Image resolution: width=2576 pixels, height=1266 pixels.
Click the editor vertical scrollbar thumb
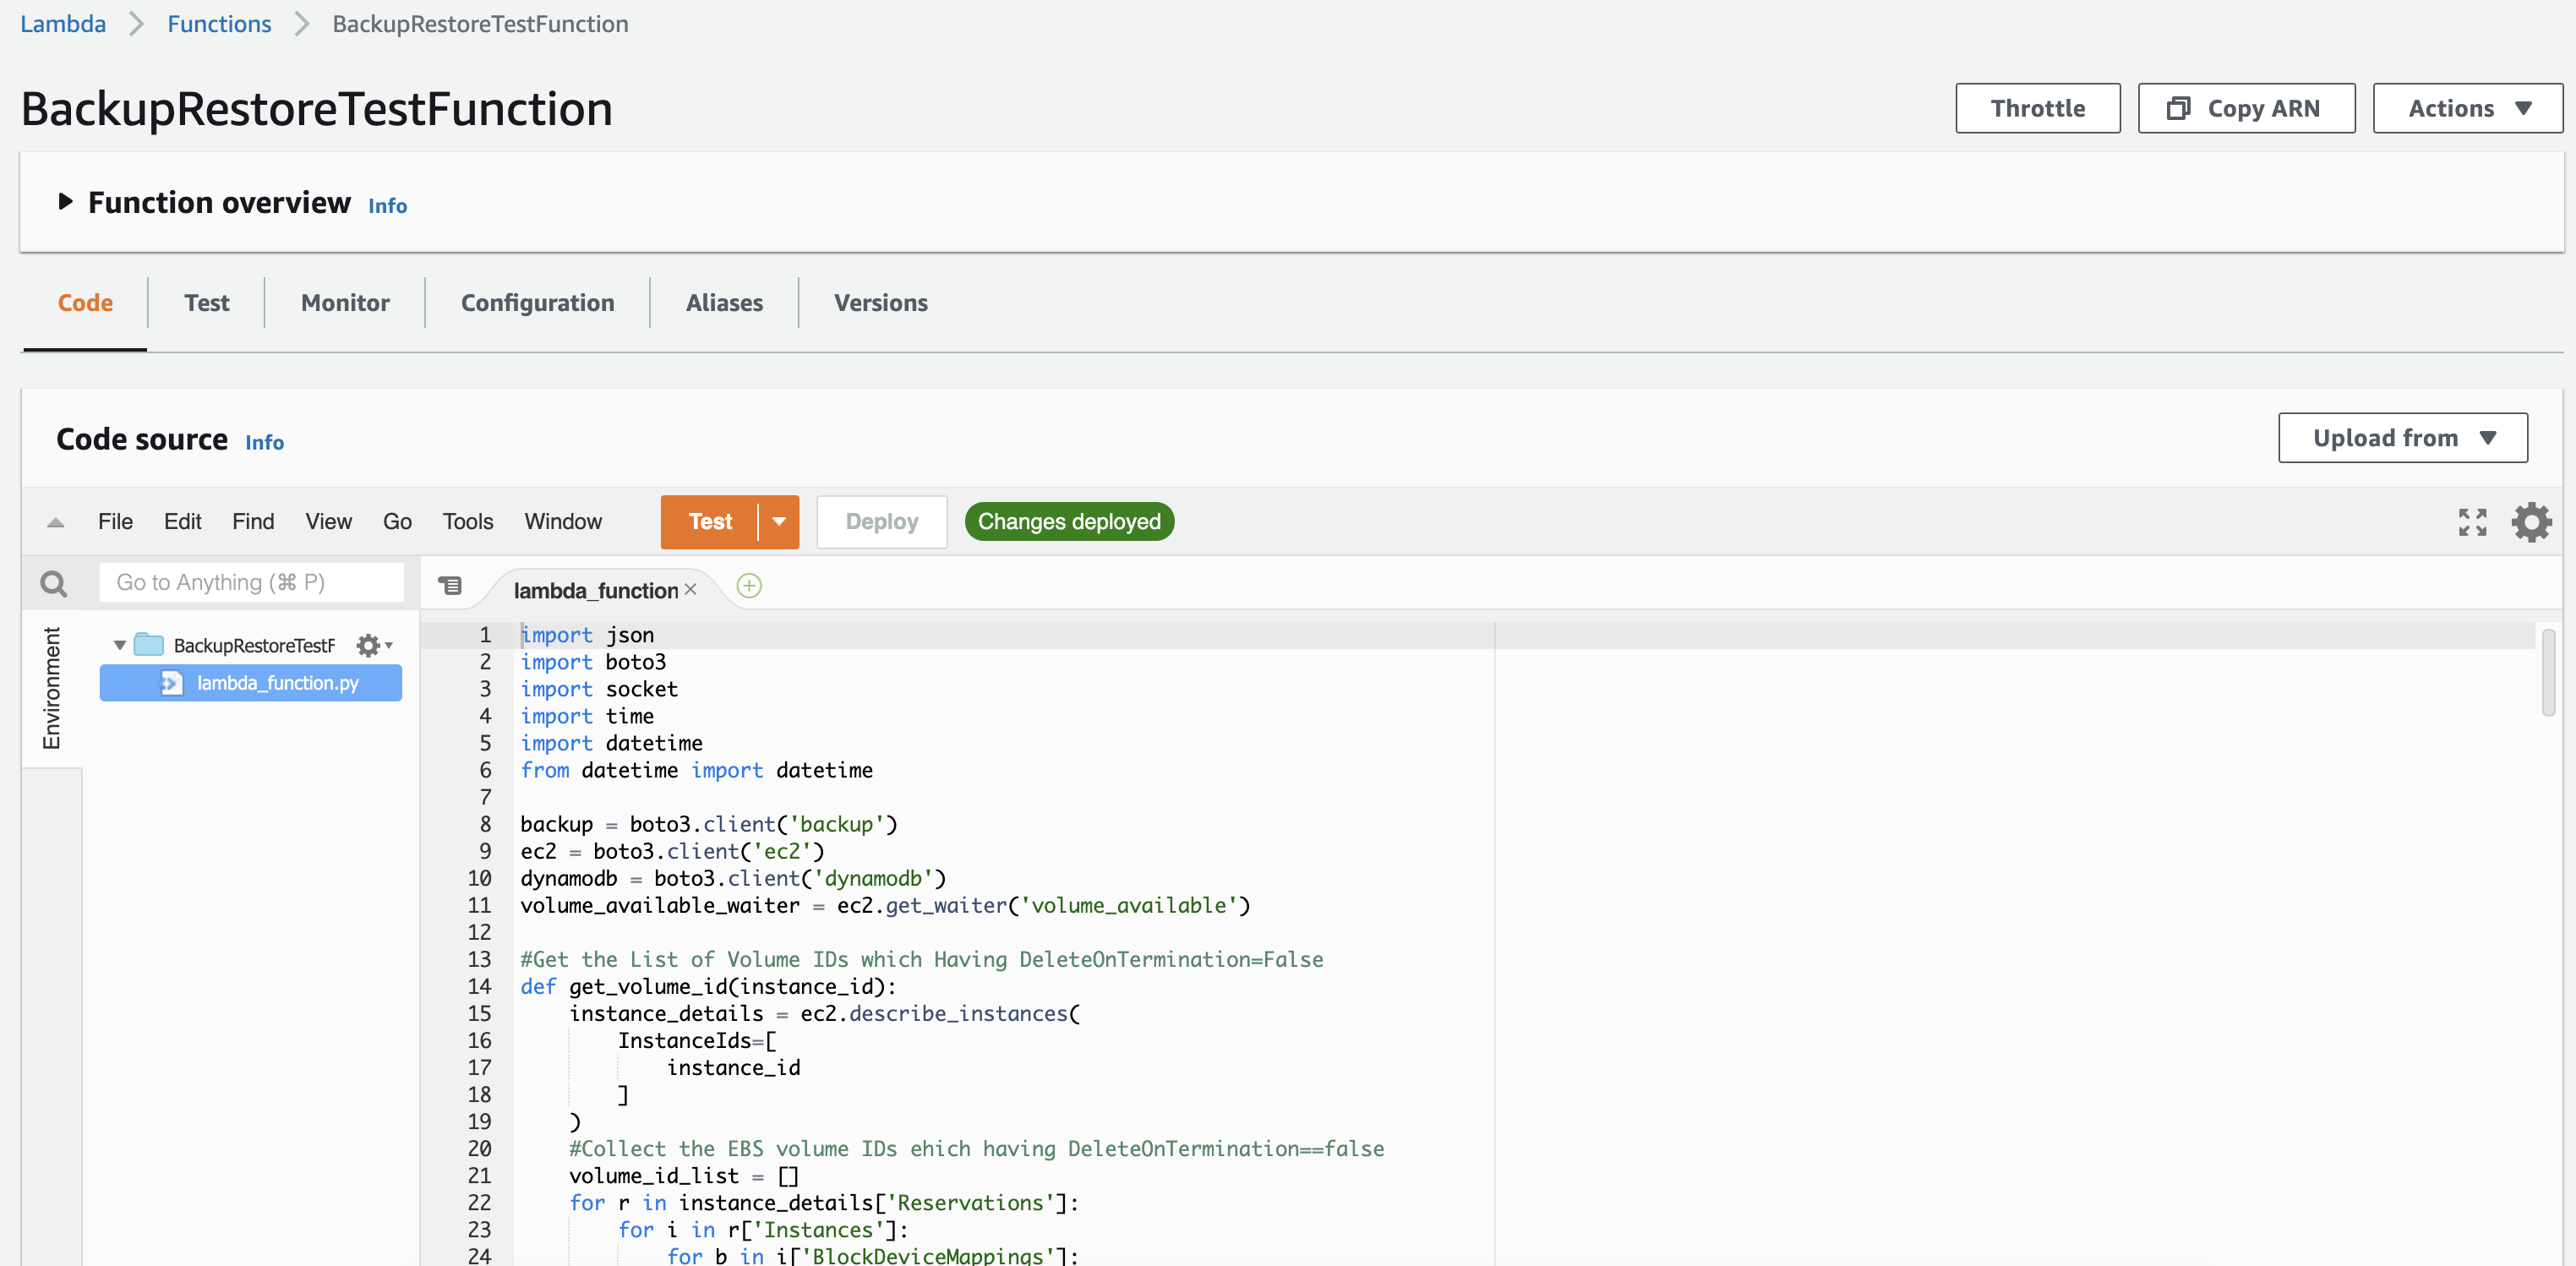[2548, 673]
